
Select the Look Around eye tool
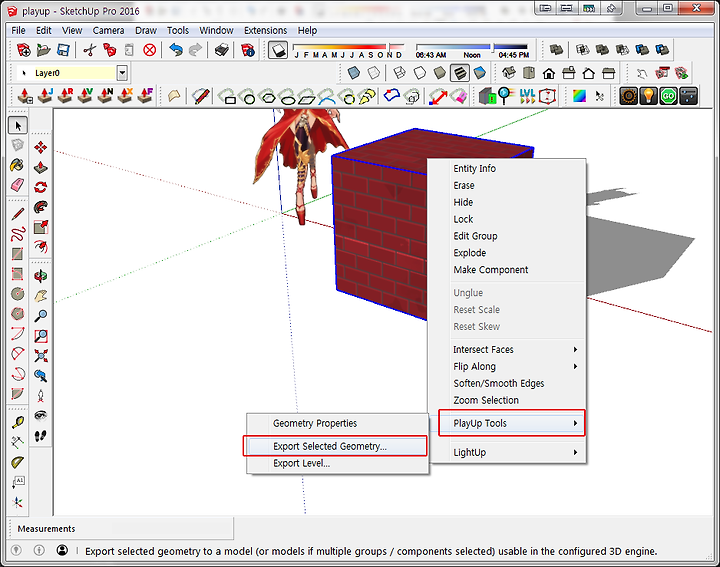(40, 415)
